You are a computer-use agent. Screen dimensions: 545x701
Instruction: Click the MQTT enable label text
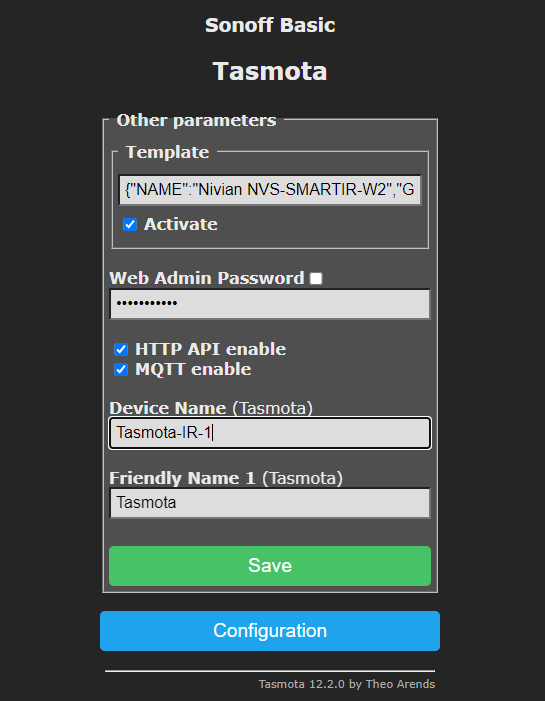coord(193,369)
